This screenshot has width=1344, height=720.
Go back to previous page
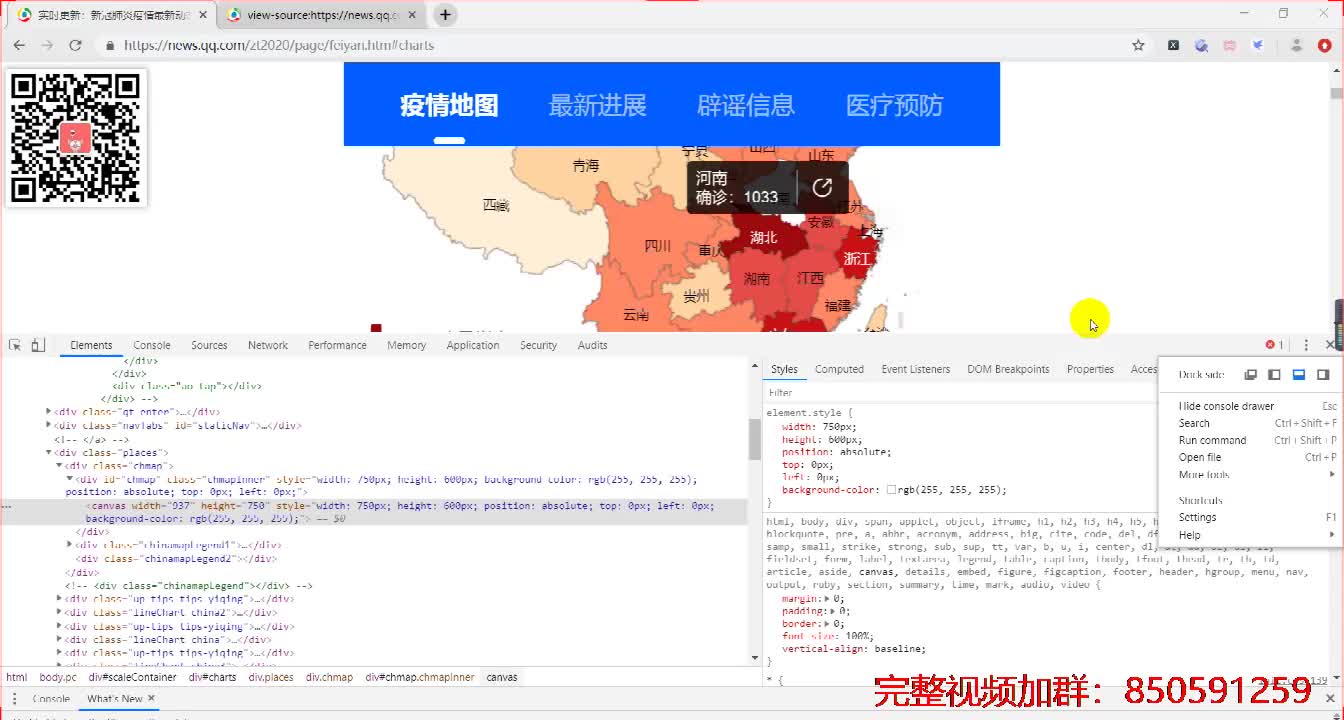(19, 45)
